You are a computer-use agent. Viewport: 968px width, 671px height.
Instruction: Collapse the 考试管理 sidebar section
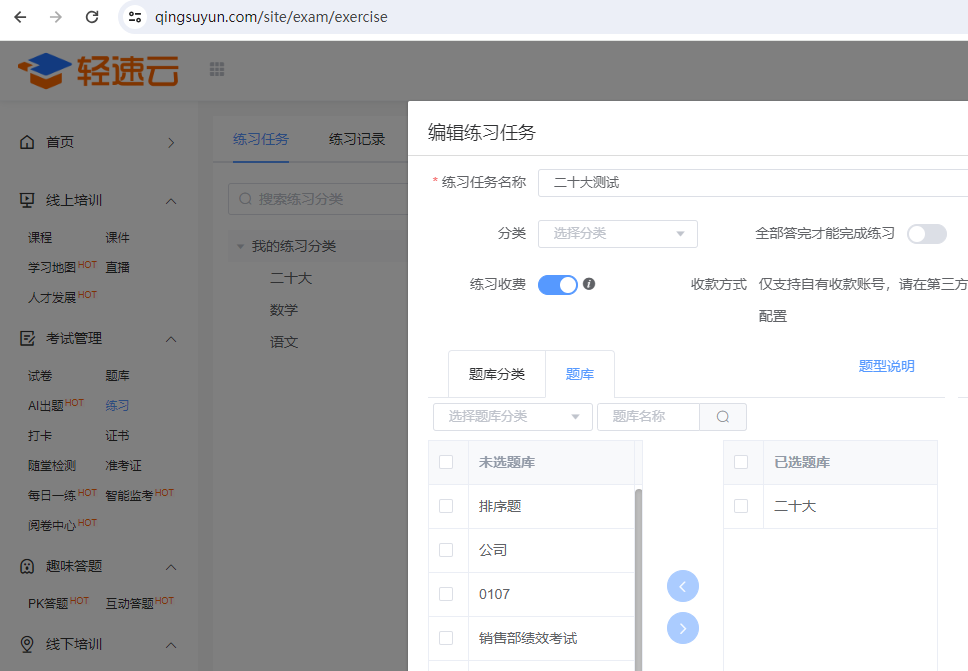pyautogui.click(x=170, y=339)
